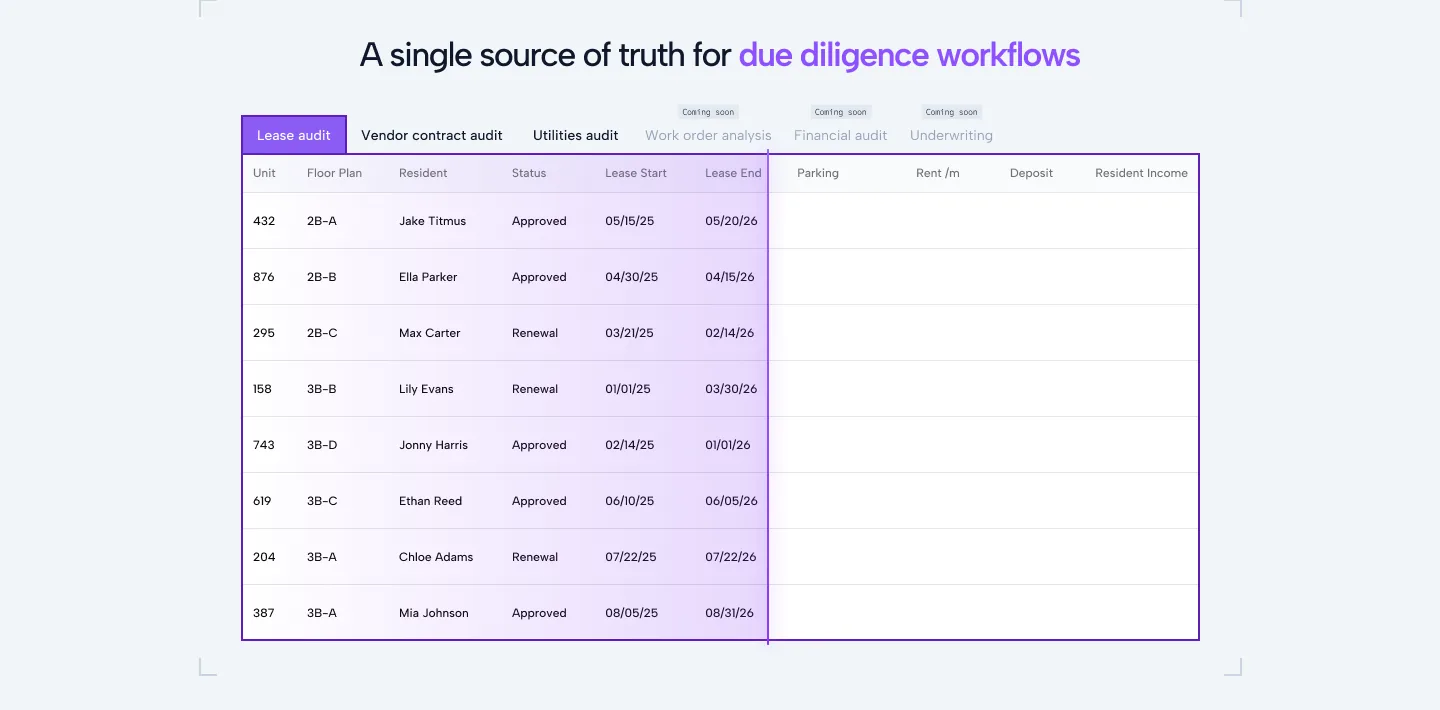Click the Lease End column header
This screenshot has width=1440, height=710.
tap(733, 173)
